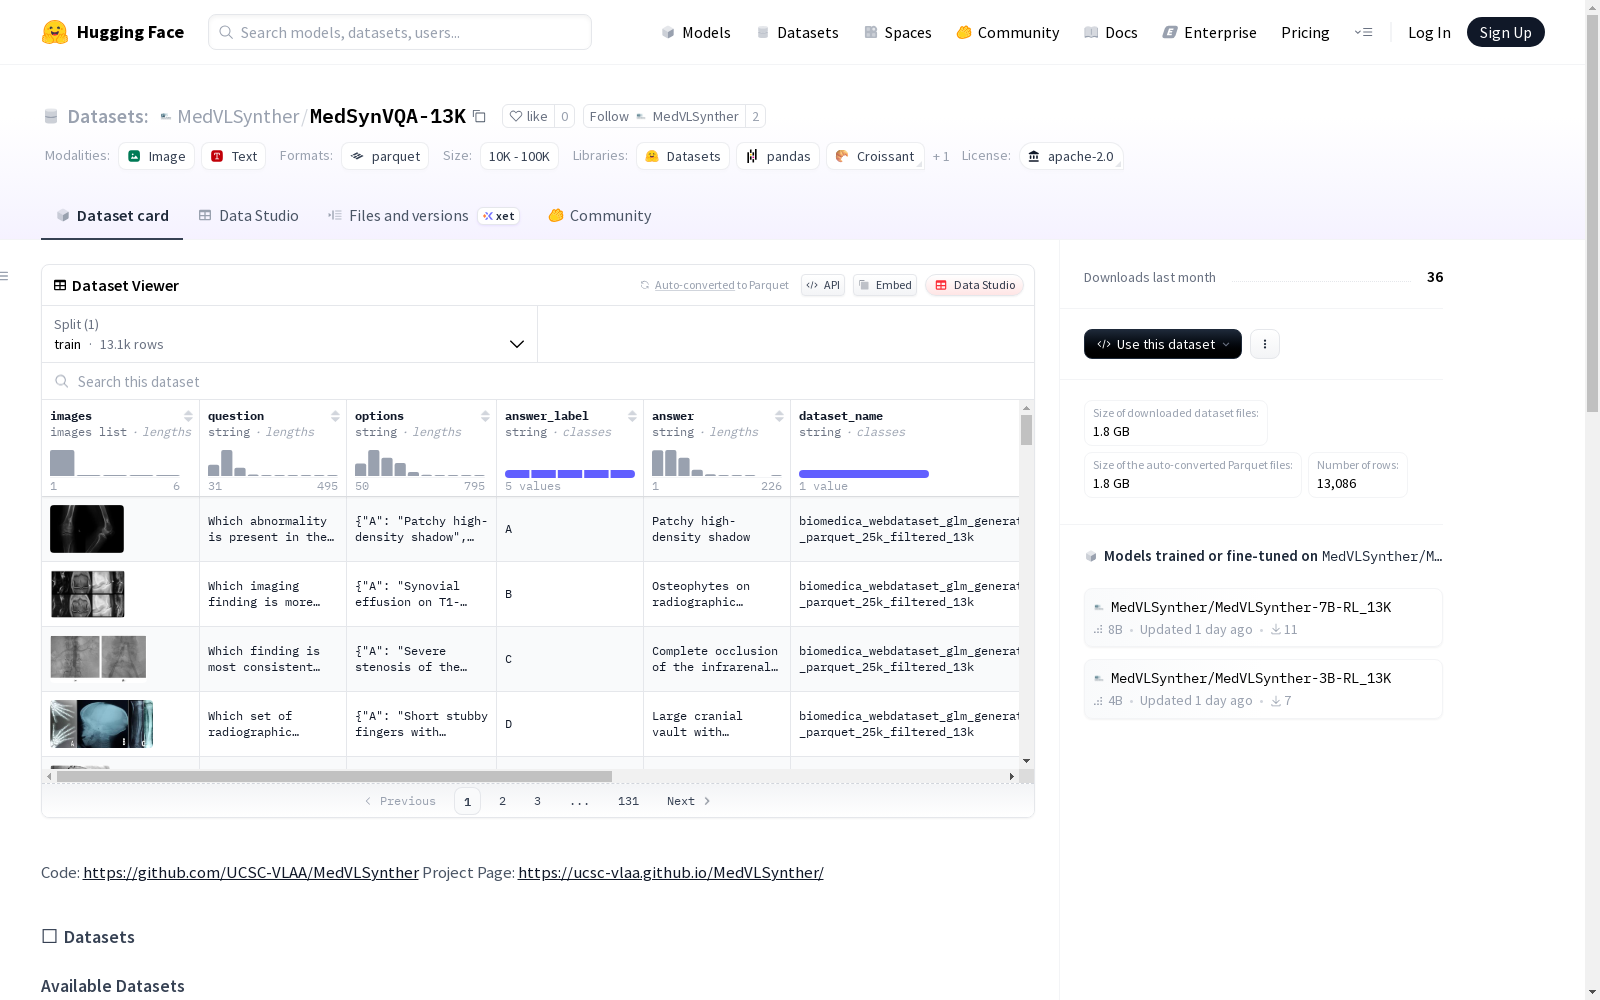Open the Files and versions tab
Screen dimensions: 1600x1000
point(423,216)
